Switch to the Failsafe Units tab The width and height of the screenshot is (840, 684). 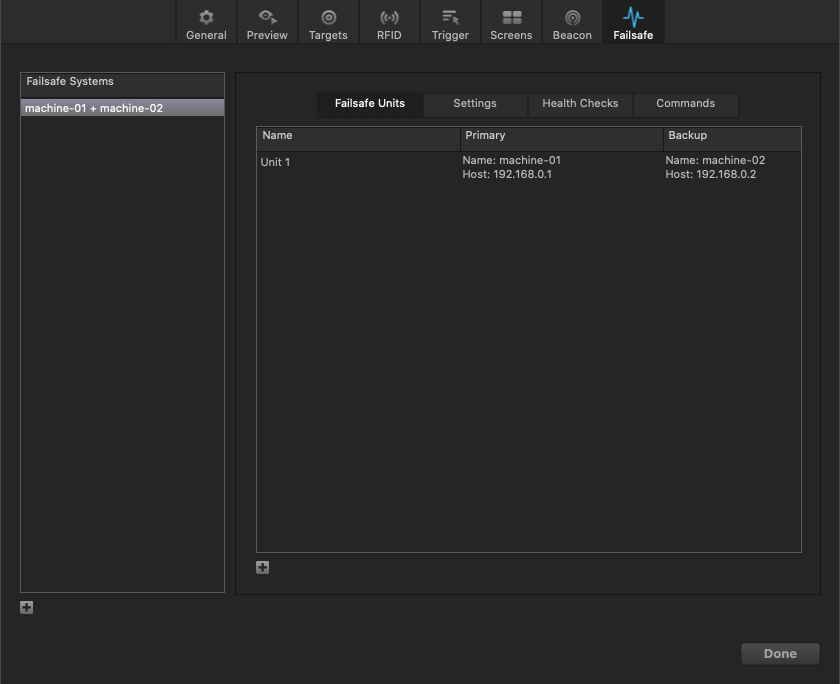[x=370, y=104]
